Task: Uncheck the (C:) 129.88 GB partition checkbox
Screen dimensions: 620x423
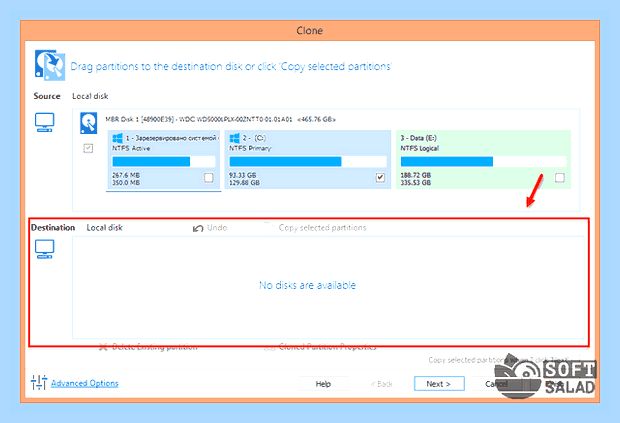Action: [380, 178]
